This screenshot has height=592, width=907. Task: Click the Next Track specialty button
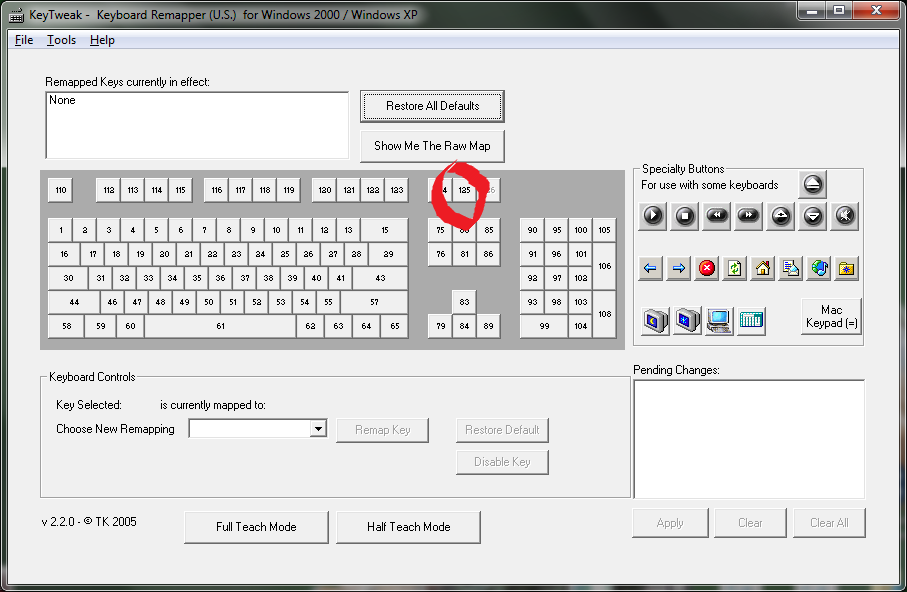click(749, 215)
